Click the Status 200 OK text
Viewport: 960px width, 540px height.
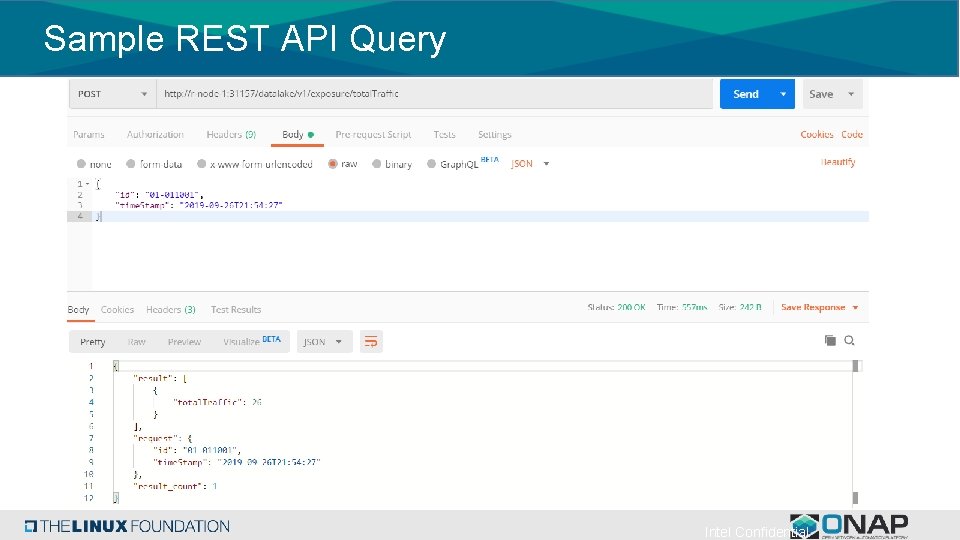point(617,307)
